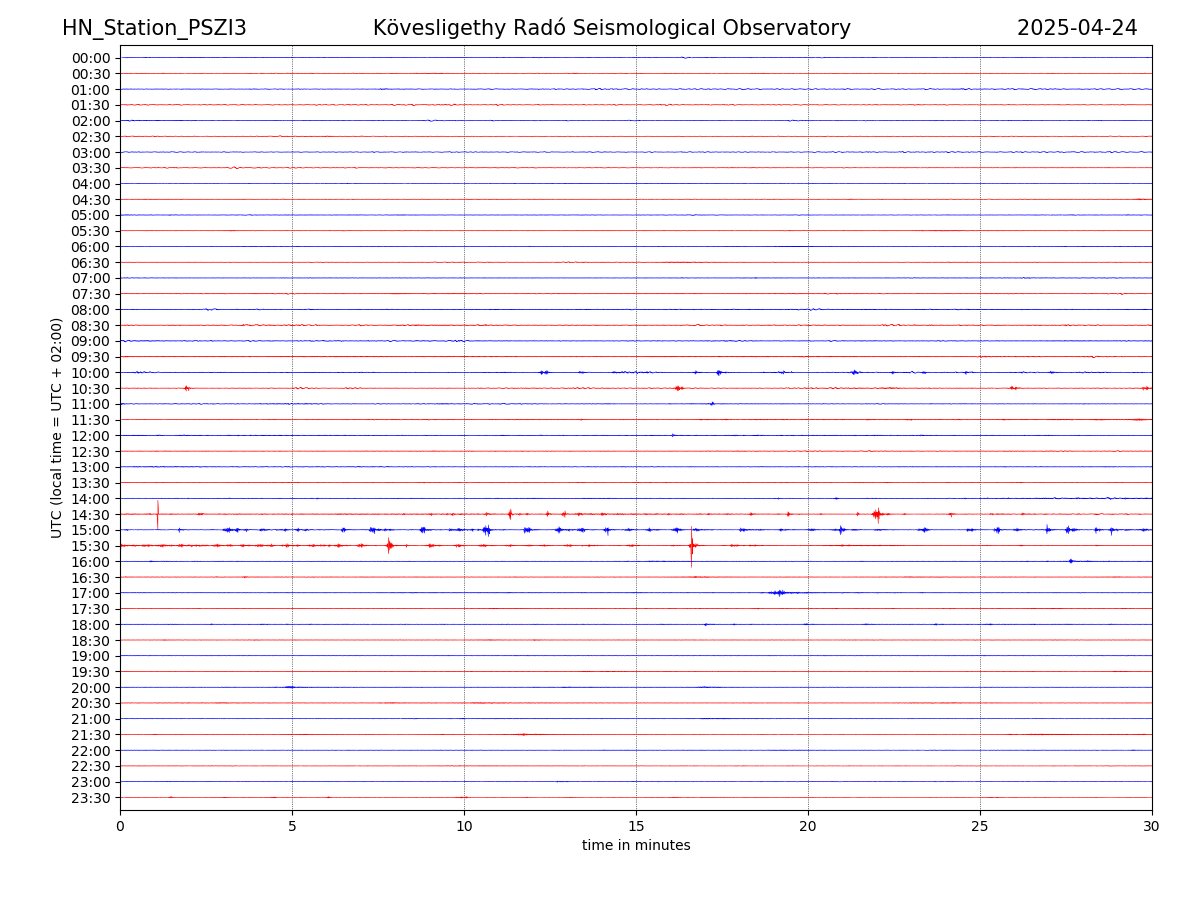This screenshot has height=900, width=1200.
Task: Click the first red burst on the 10:30 trace
Action: [186, 388]
